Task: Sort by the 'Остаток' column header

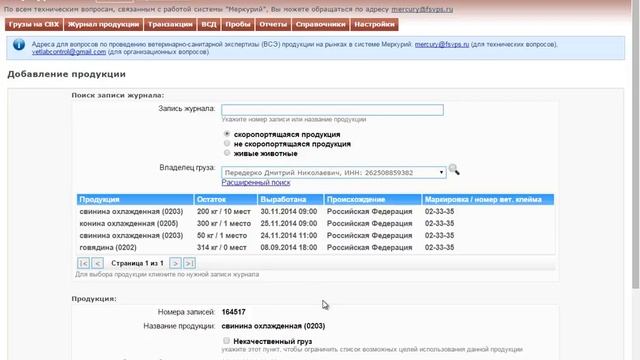Action: 226,200
